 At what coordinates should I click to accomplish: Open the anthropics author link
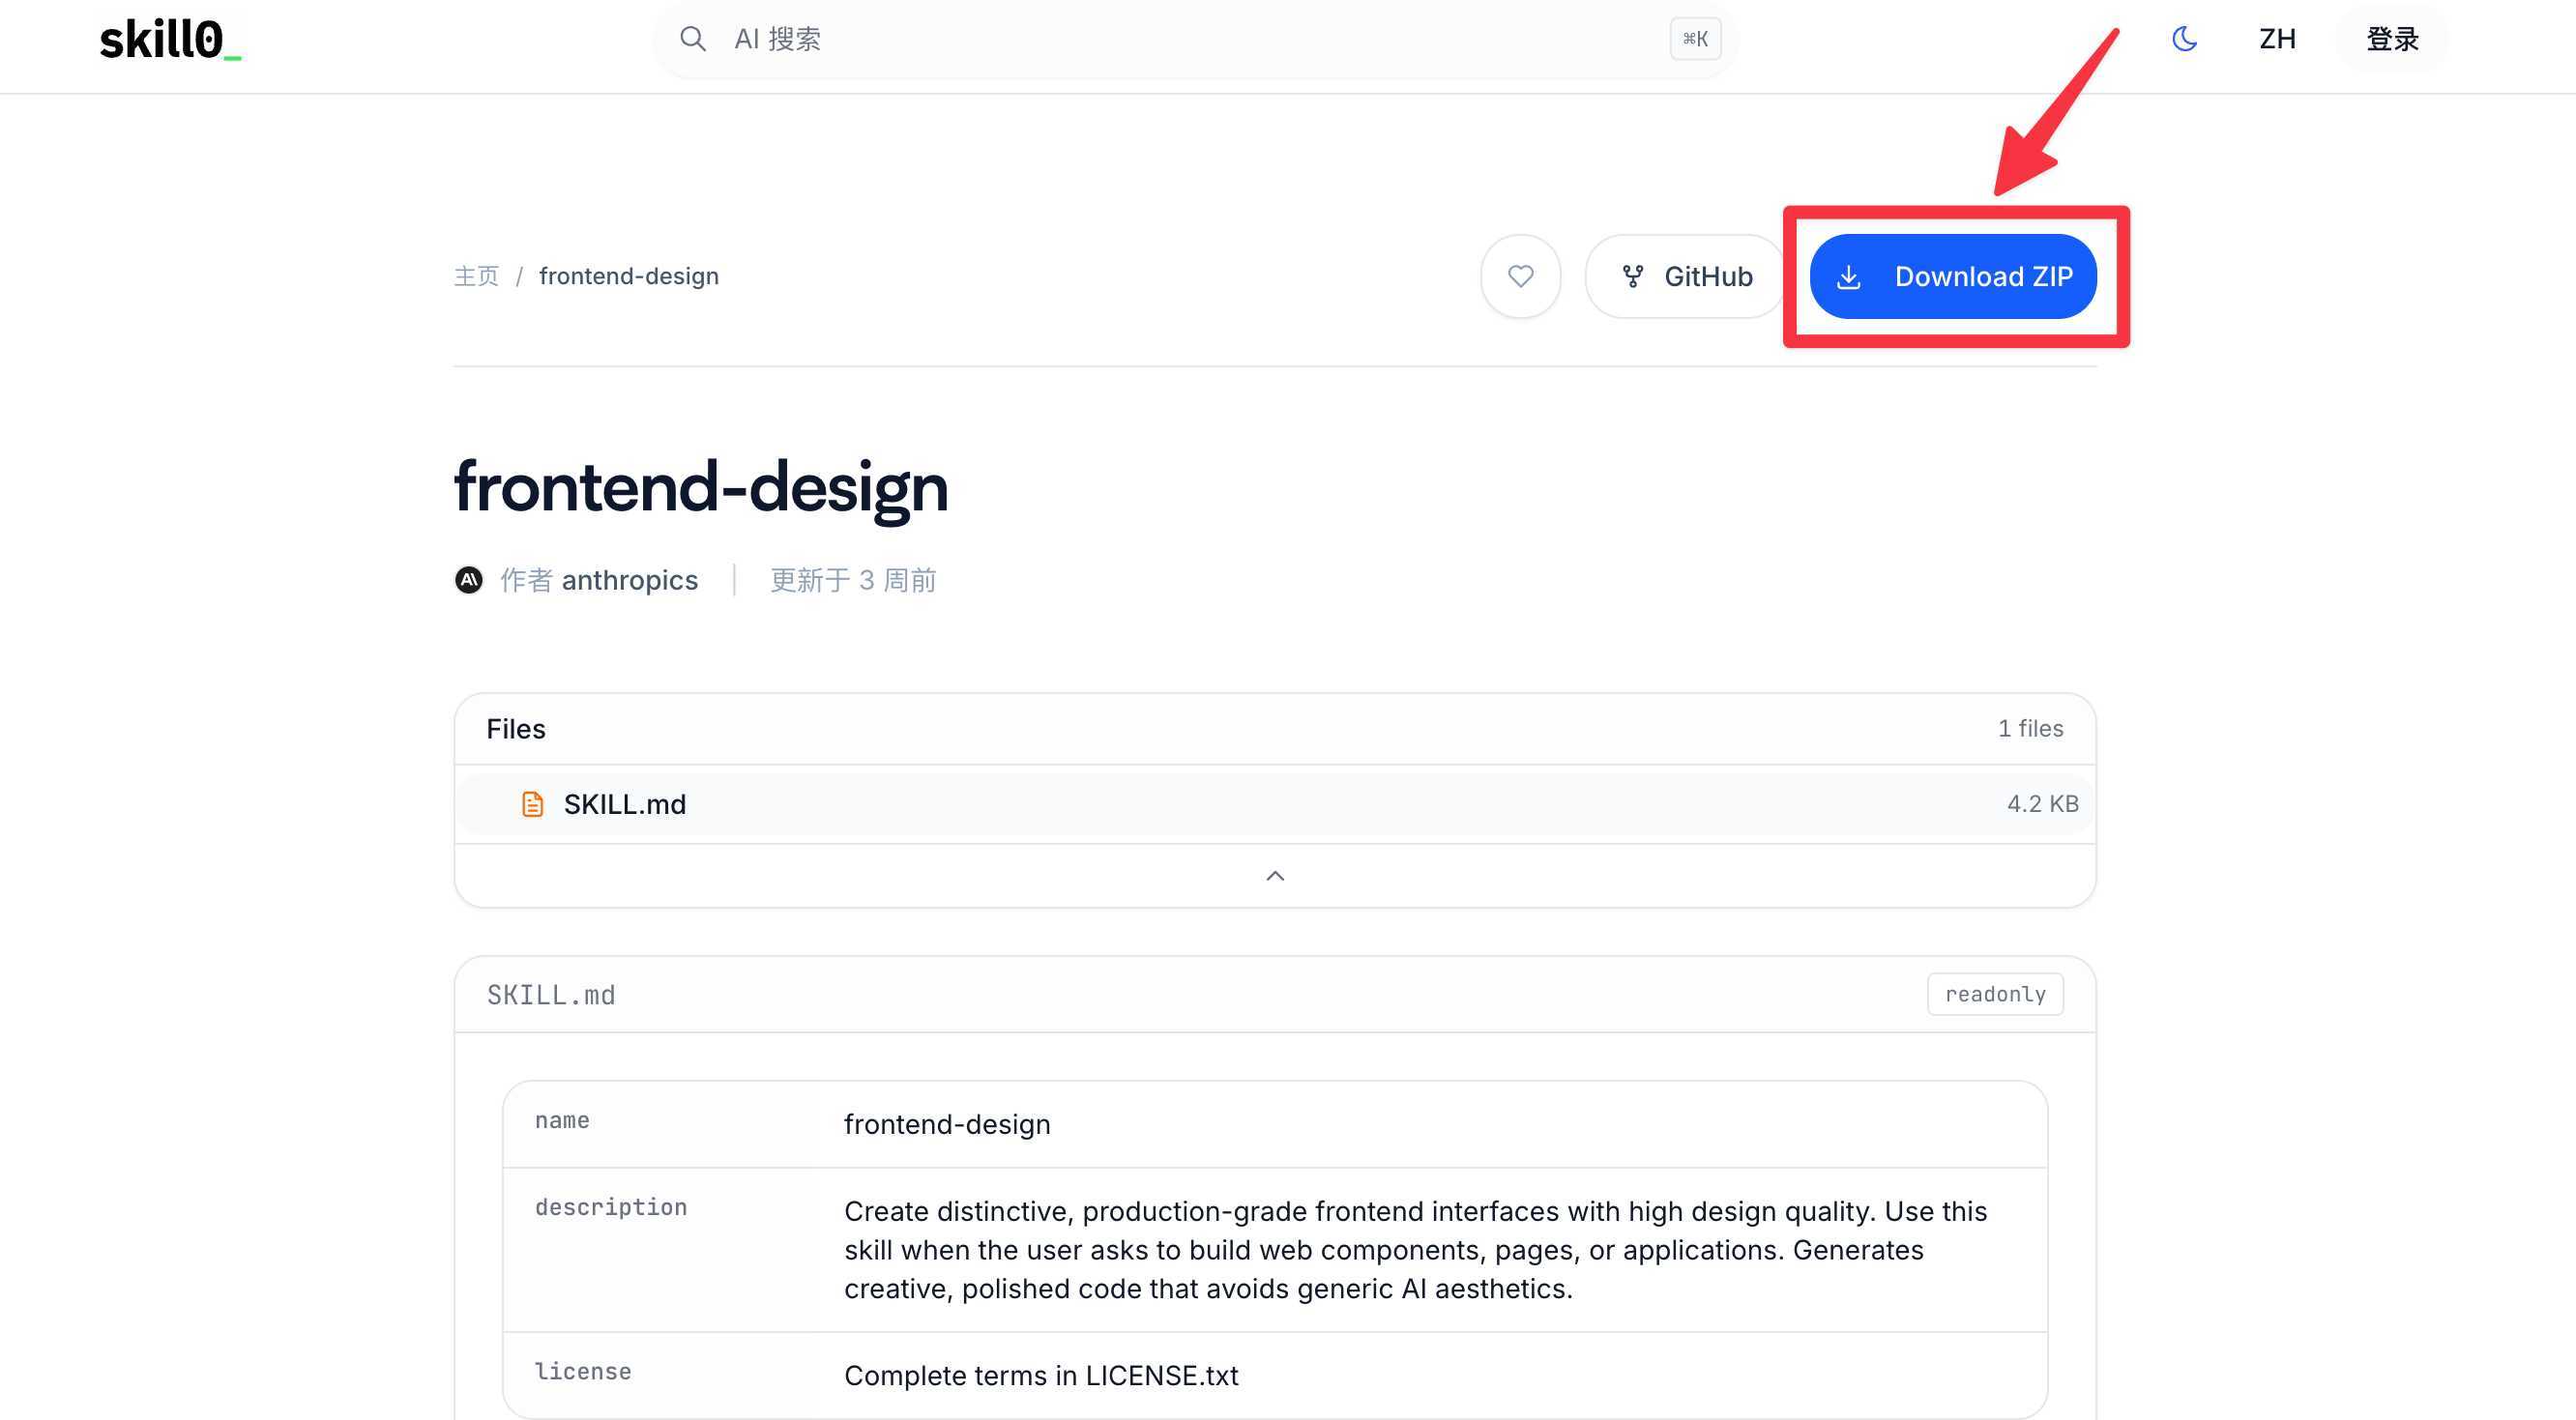click(629, 580)
